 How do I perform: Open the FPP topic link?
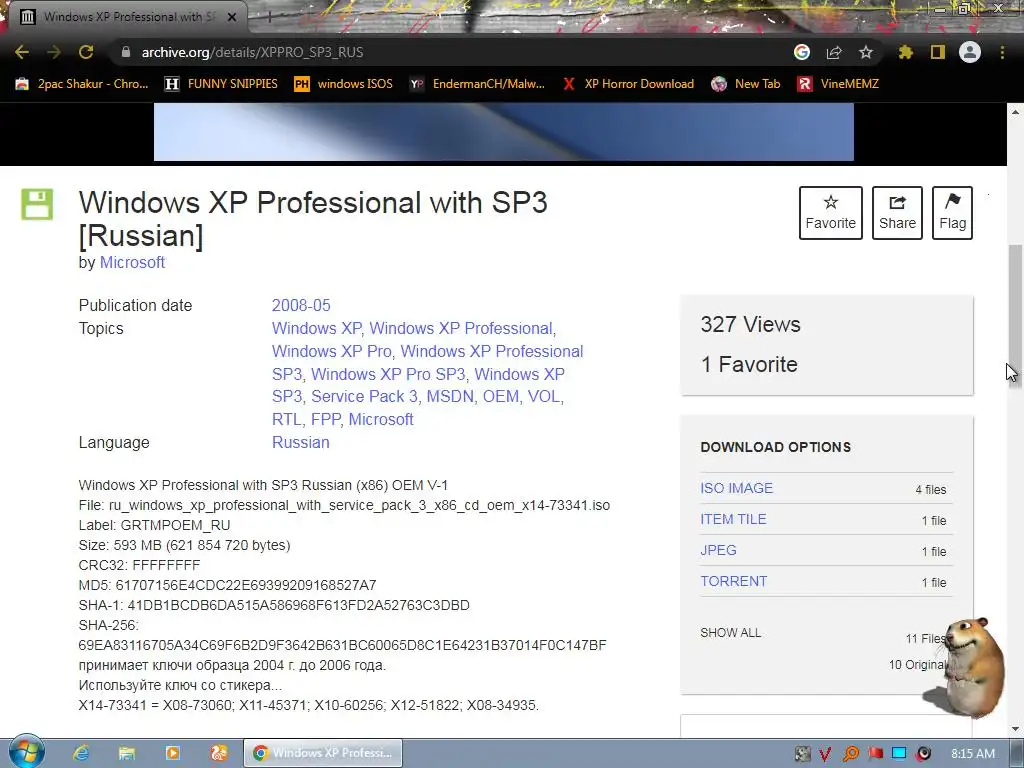coord(325,419)
